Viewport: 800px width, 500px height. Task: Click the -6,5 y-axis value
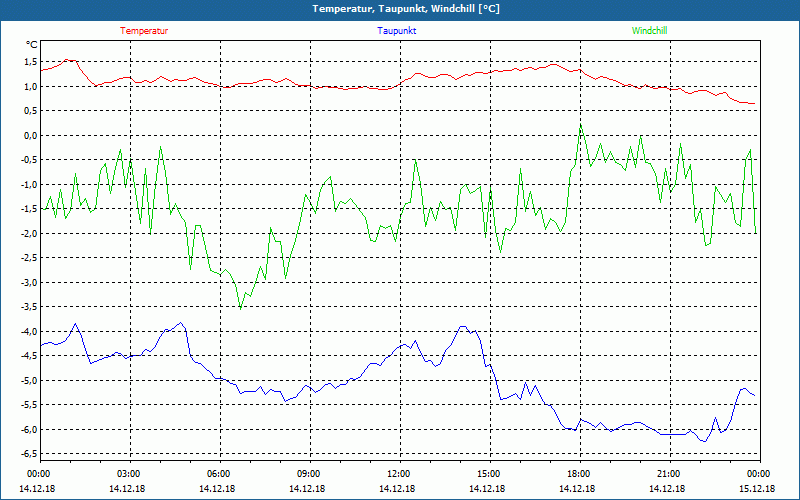(x=29, y=454)
